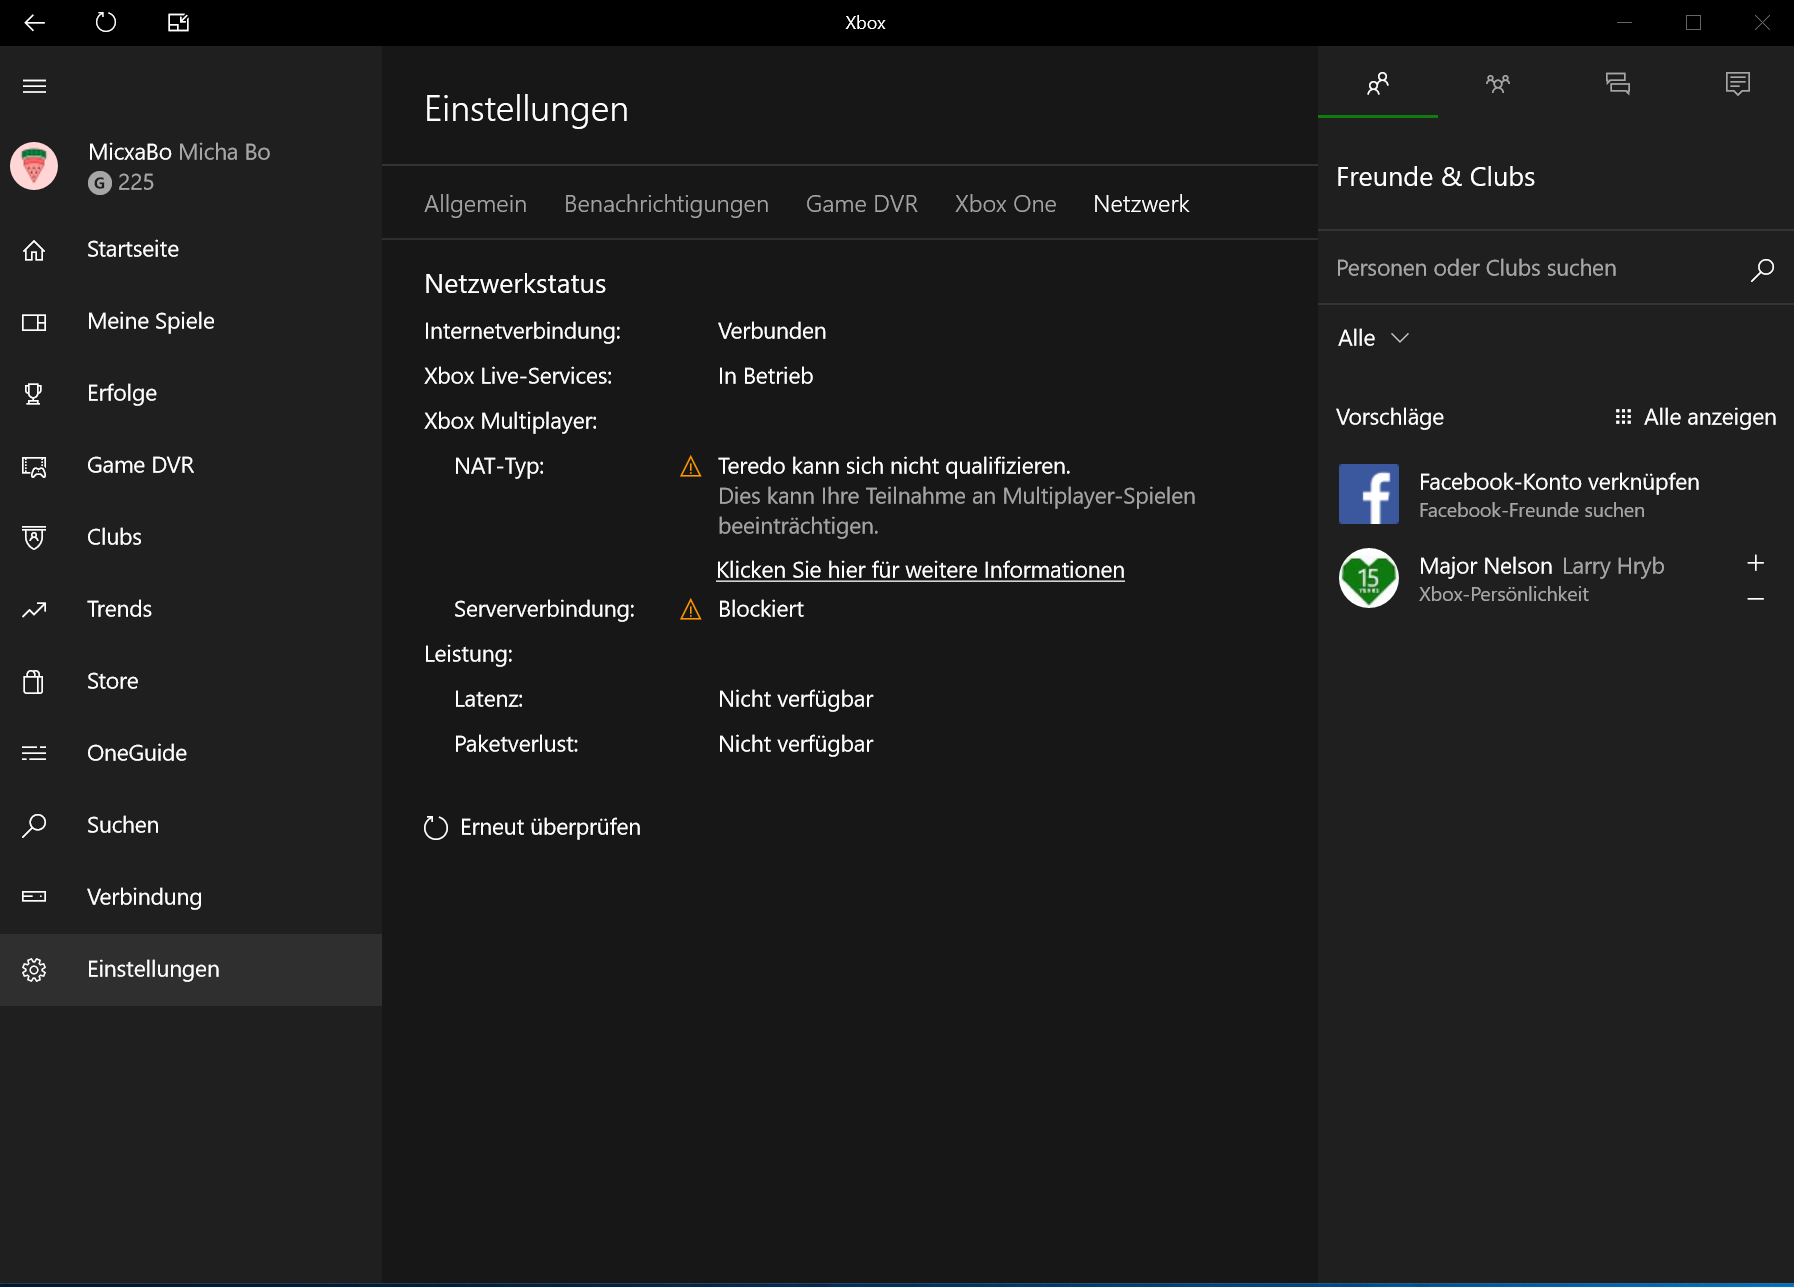1794x1287 pixels.
Task: Open the Game DVR settings tab
Action: (x=862, y=204)
